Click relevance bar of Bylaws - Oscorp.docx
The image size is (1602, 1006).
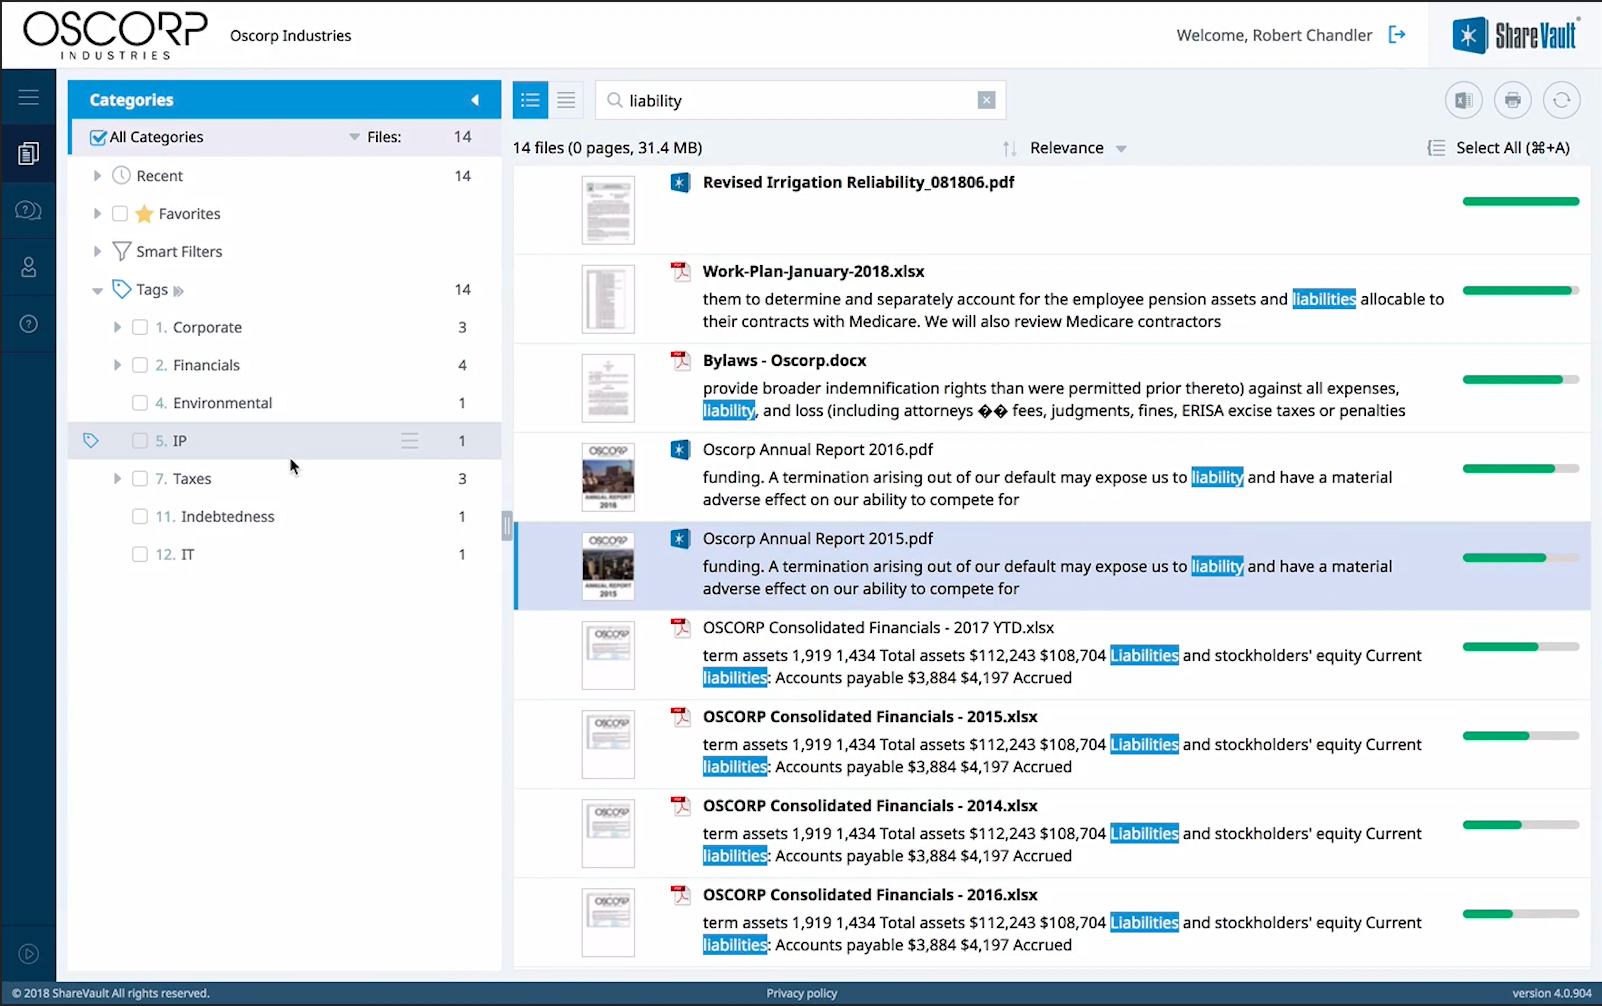1520,380
